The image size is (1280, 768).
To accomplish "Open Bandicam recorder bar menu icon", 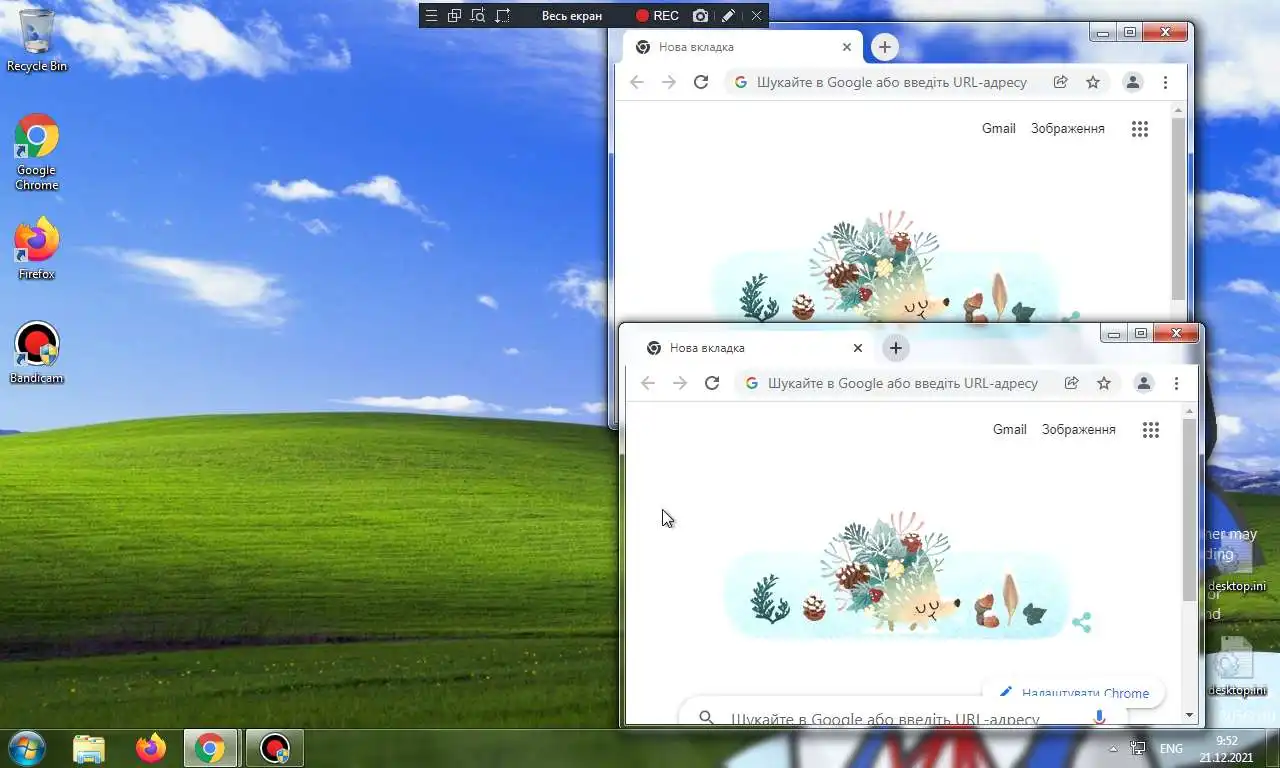I will (431, 16).
